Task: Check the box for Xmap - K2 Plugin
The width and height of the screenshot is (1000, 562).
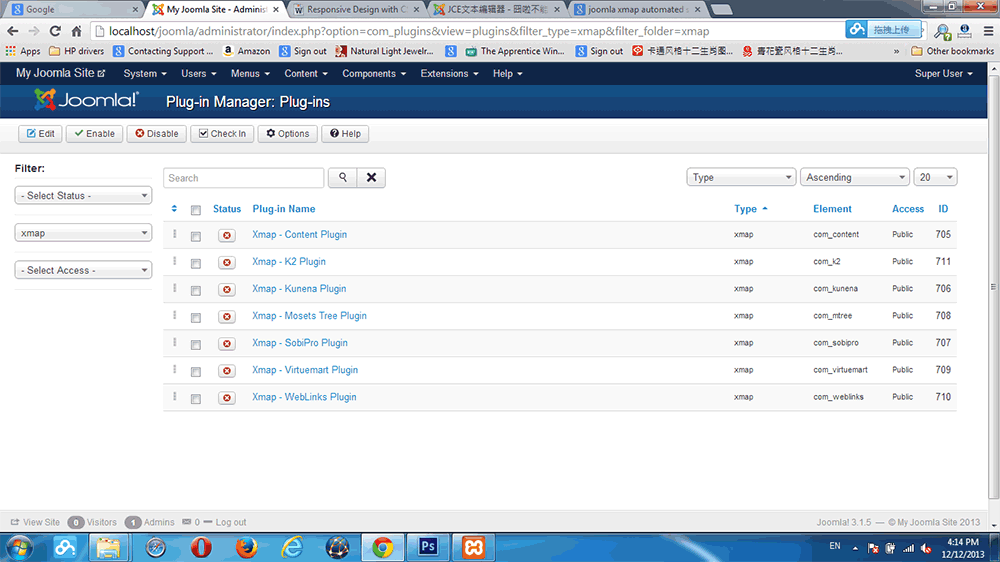Action: (x=196, y=263)
